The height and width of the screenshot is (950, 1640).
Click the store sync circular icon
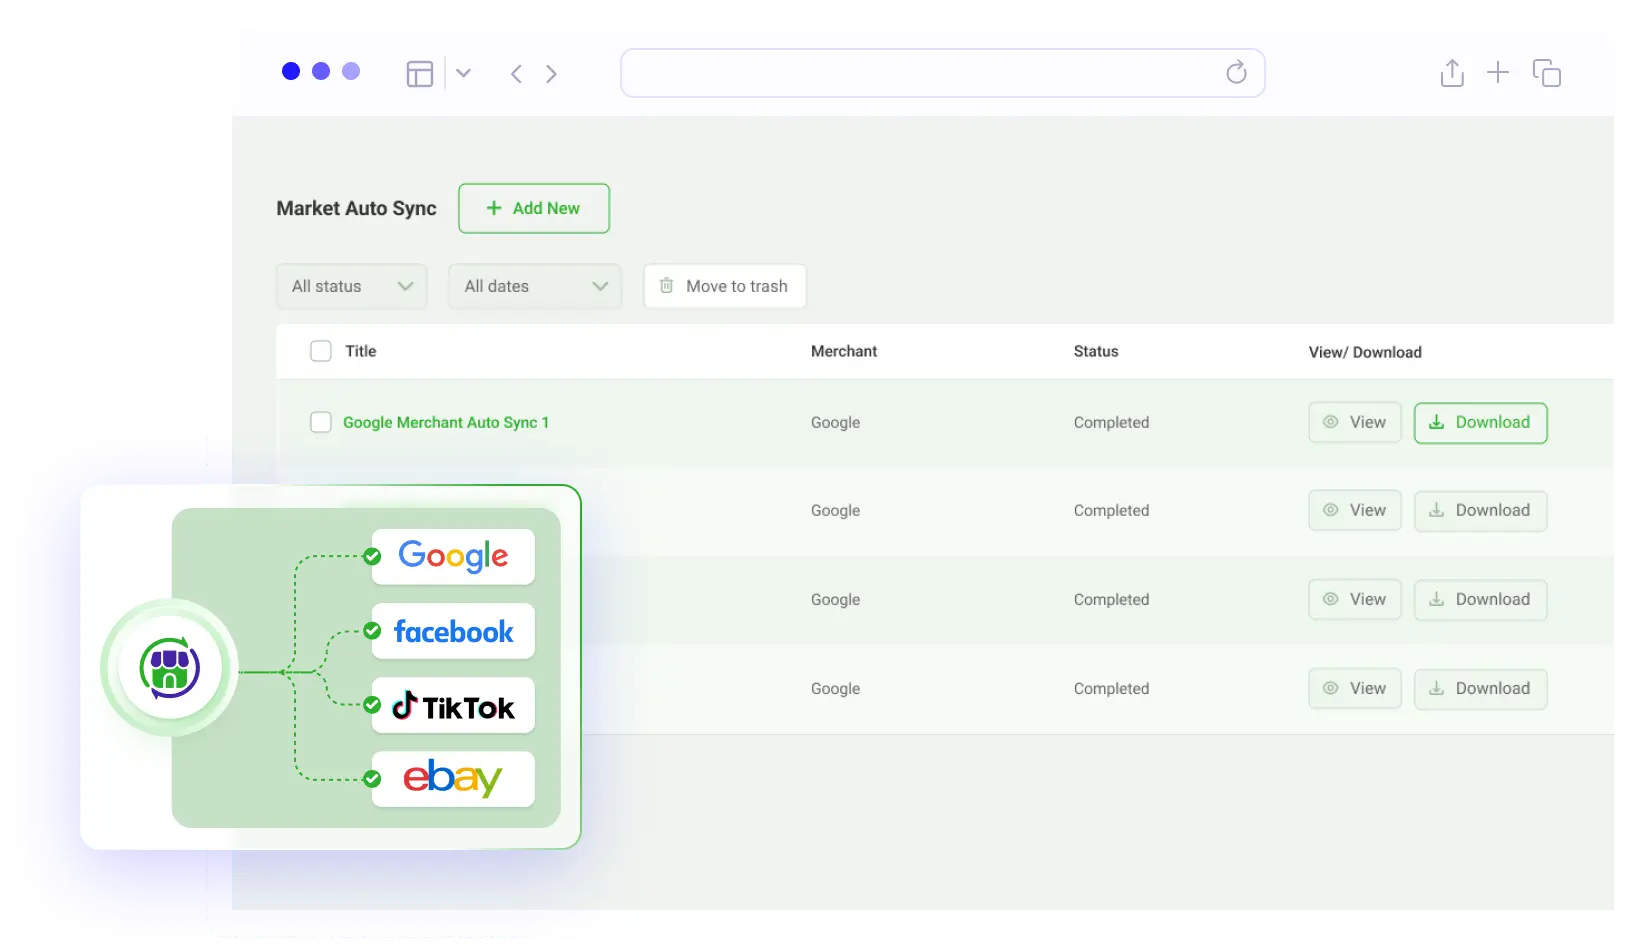point(170,668)
